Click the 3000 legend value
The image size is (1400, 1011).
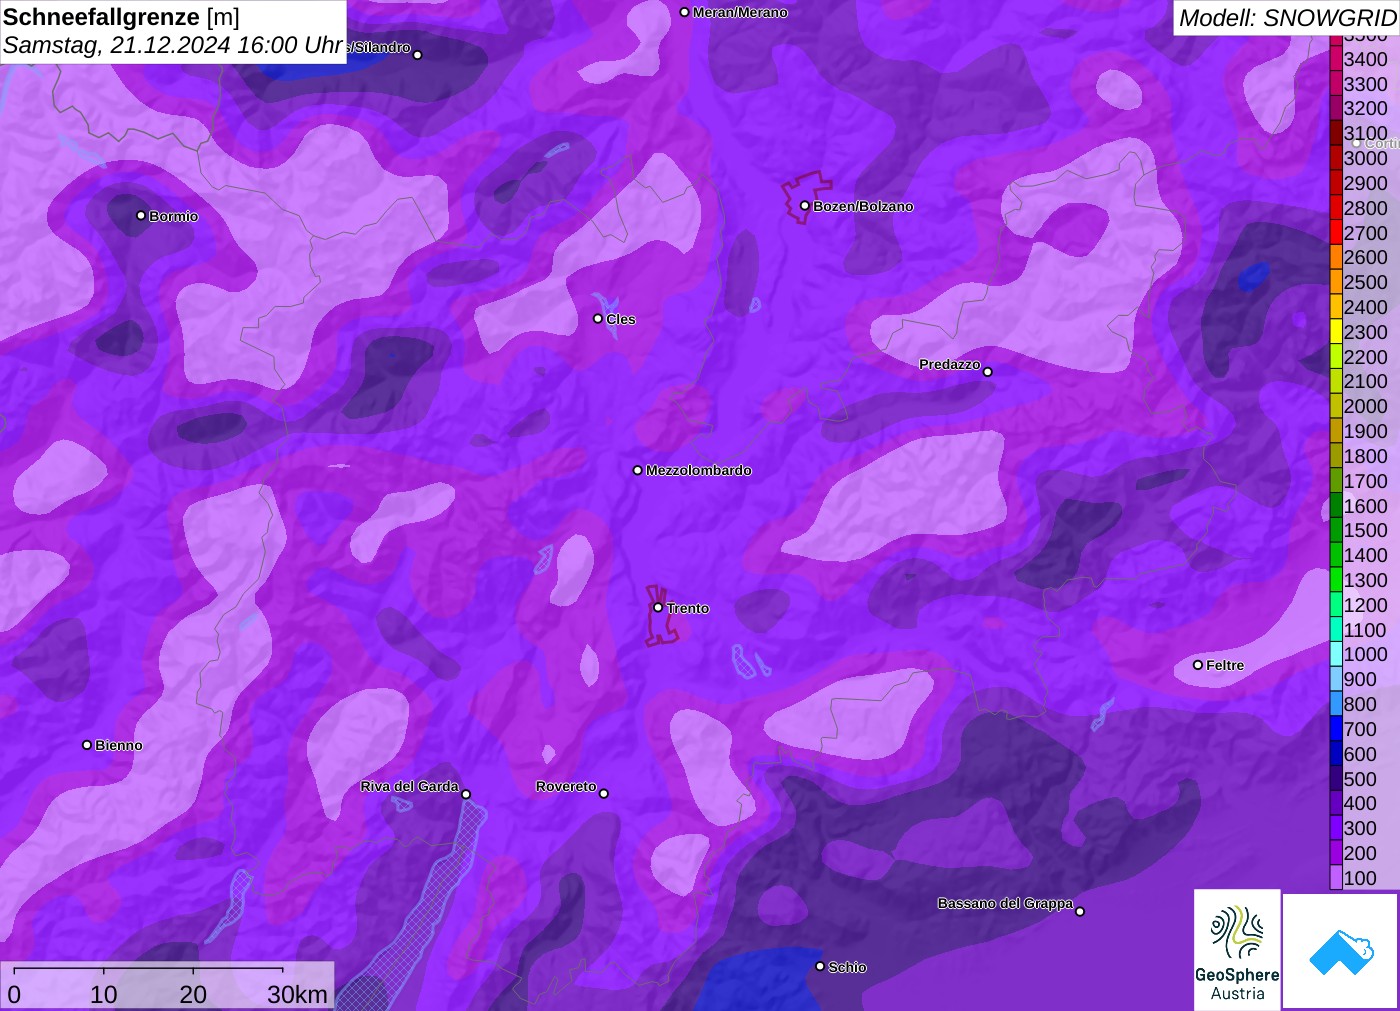tap(1365, 158)
